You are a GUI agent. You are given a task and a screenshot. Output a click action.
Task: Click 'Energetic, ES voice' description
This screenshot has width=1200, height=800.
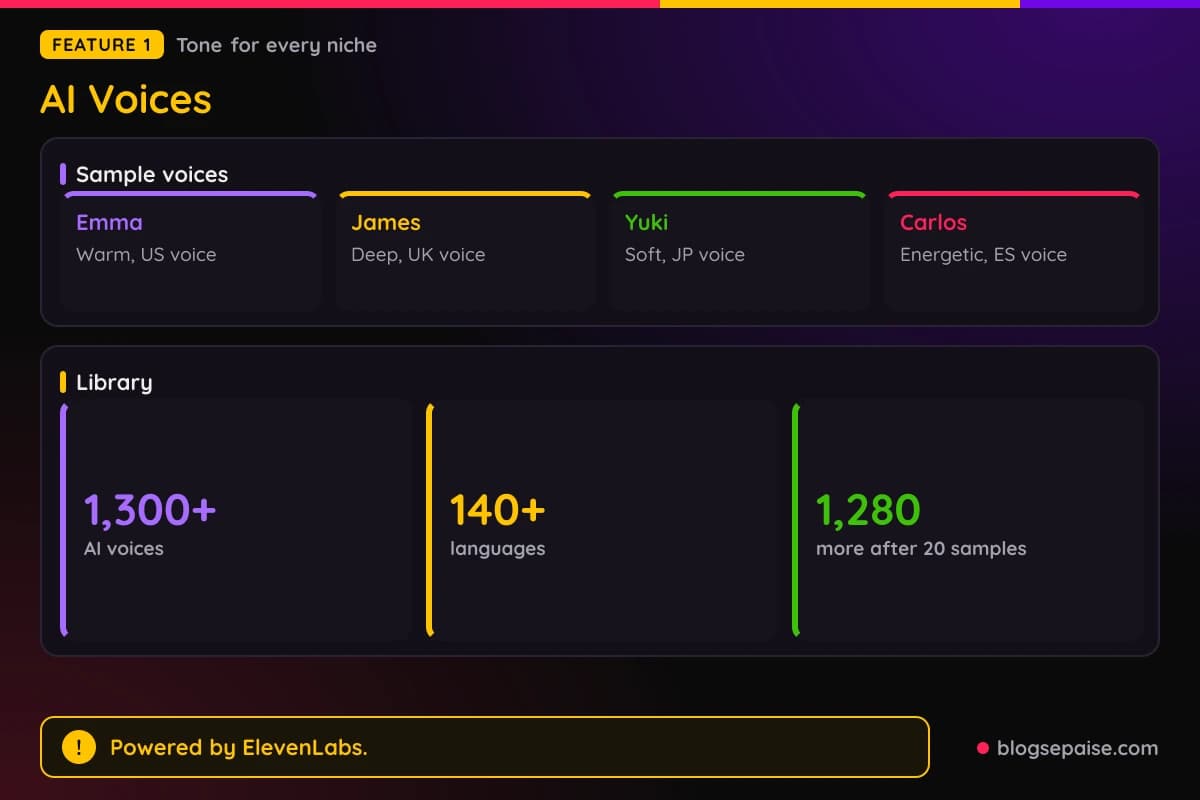coord(983,255)
